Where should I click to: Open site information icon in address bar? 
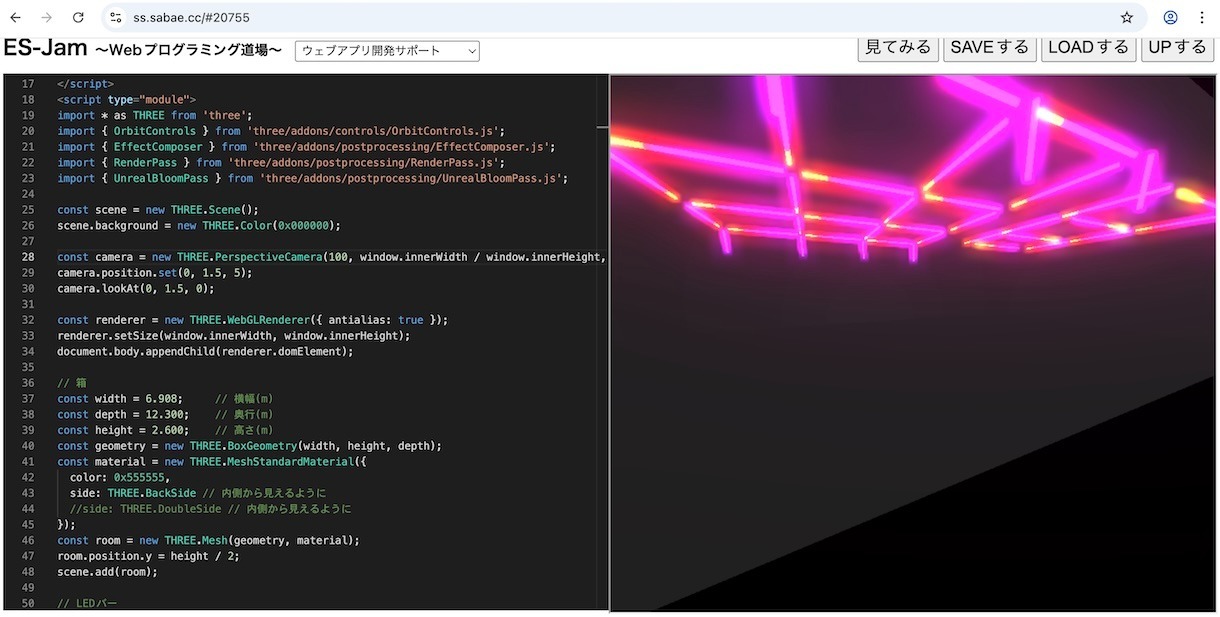point(115,17)
